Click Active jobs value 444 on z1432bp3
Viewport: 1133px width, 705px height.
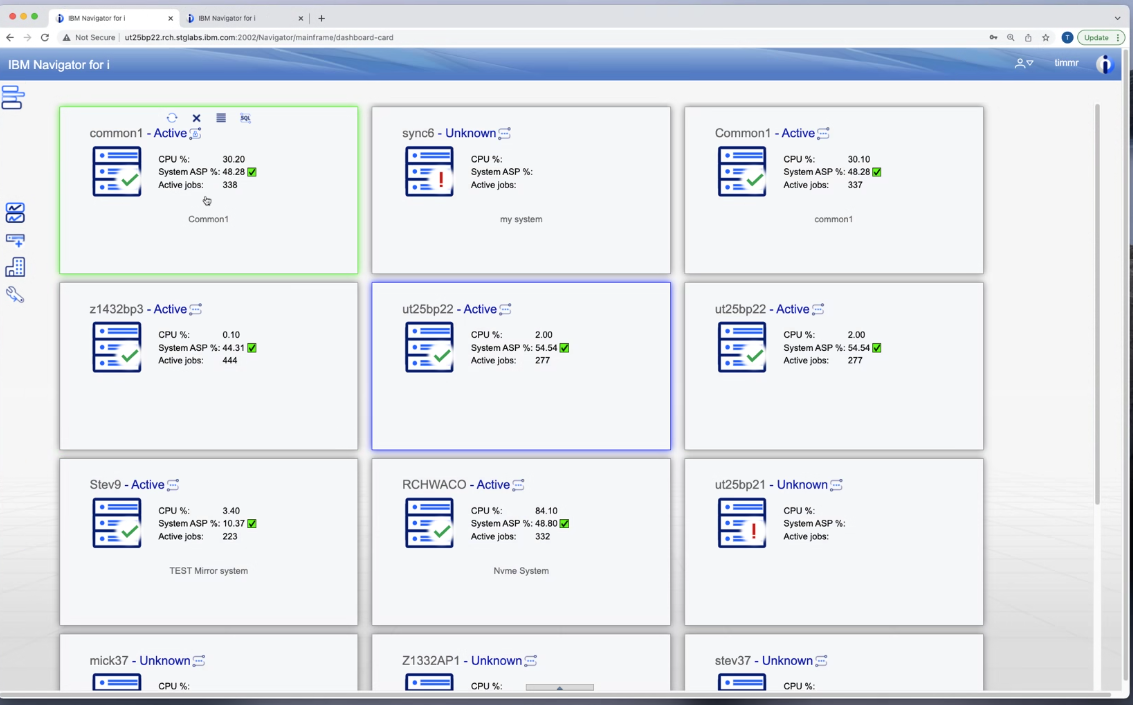(x=230, y=360)
